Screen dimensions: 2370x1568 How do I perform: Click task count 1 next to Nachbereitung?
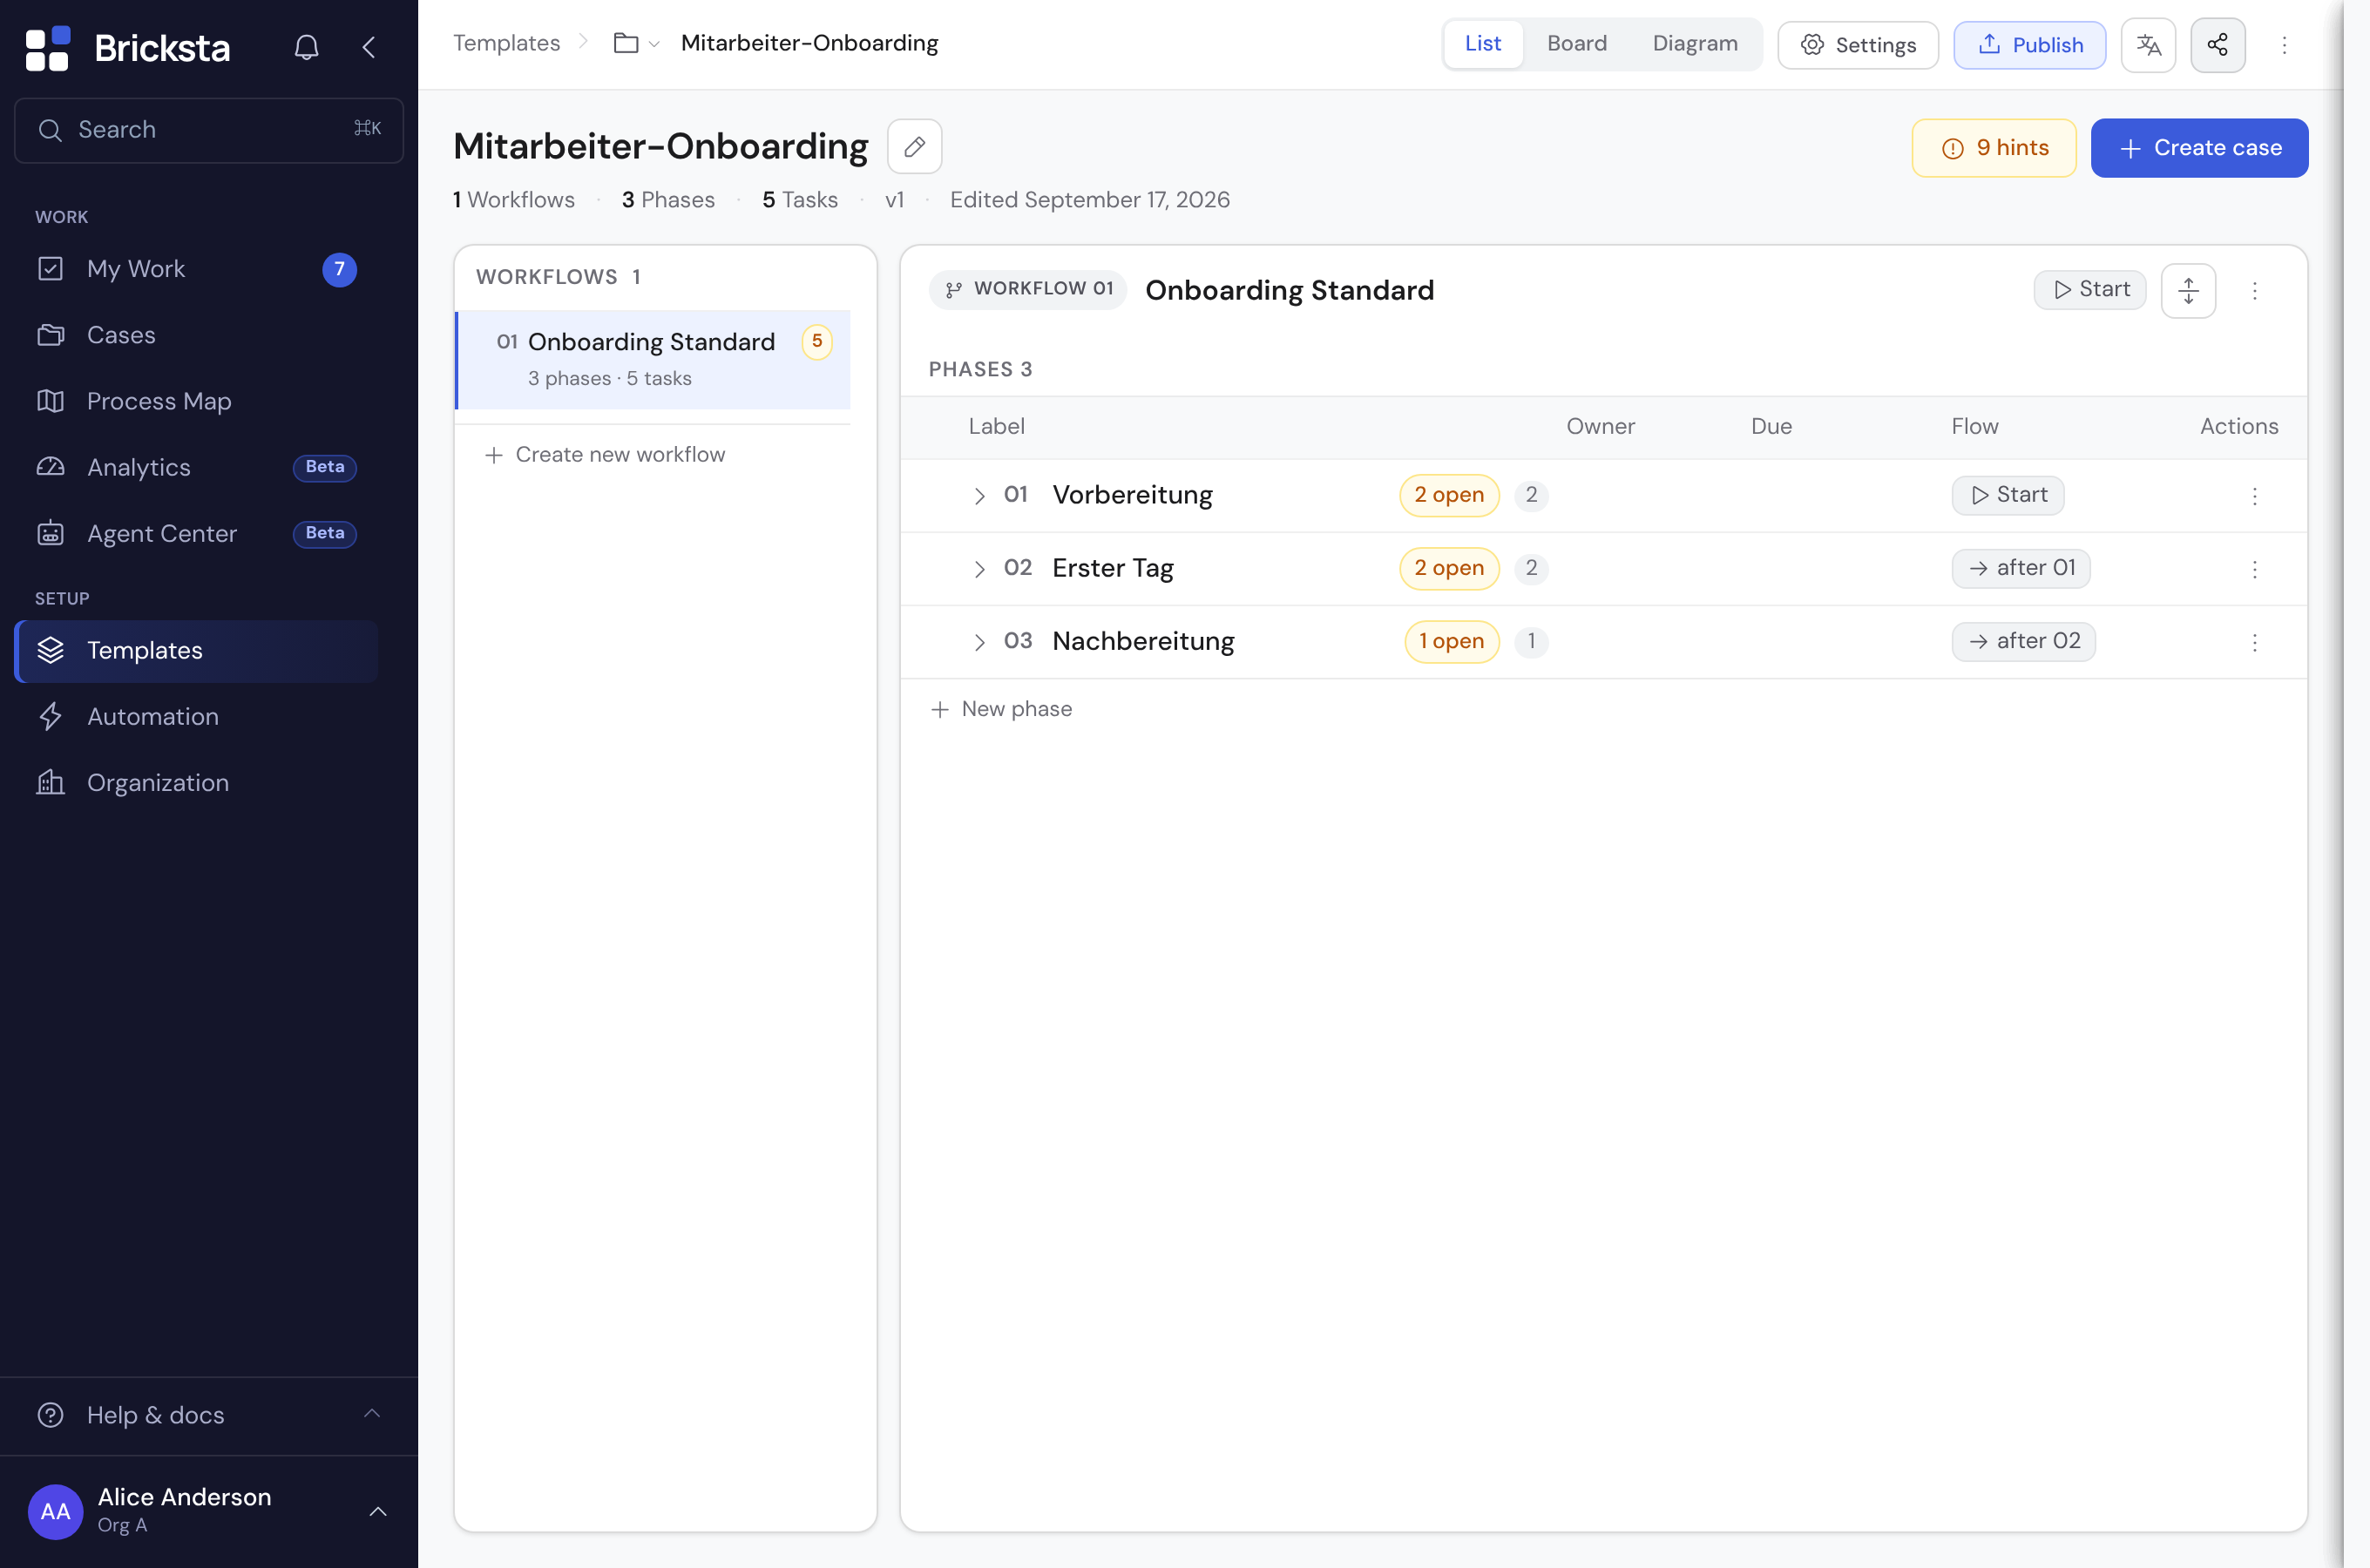coord(1531,641)
